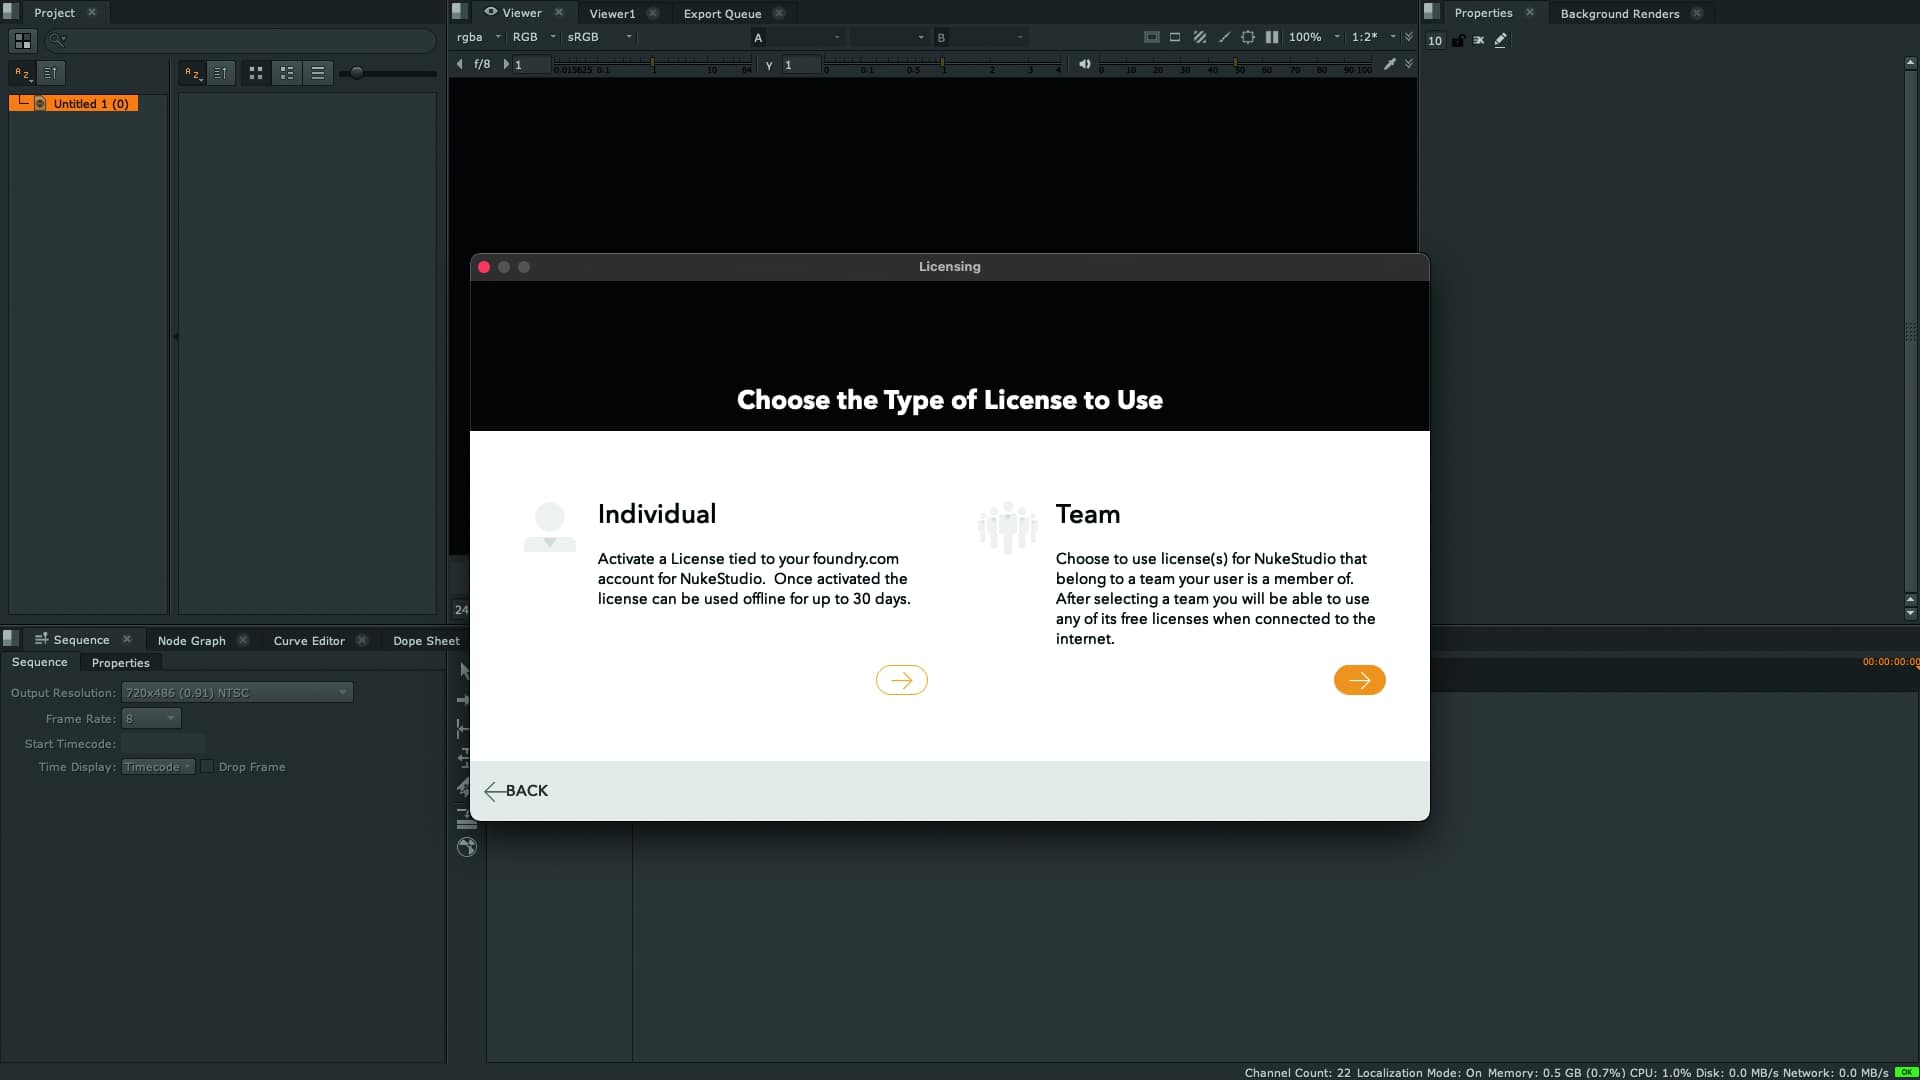Select the ROI region-of-interest icon in the viewer toolbar
This screenshot has width=1920, height=1080.
[1175, 37]
